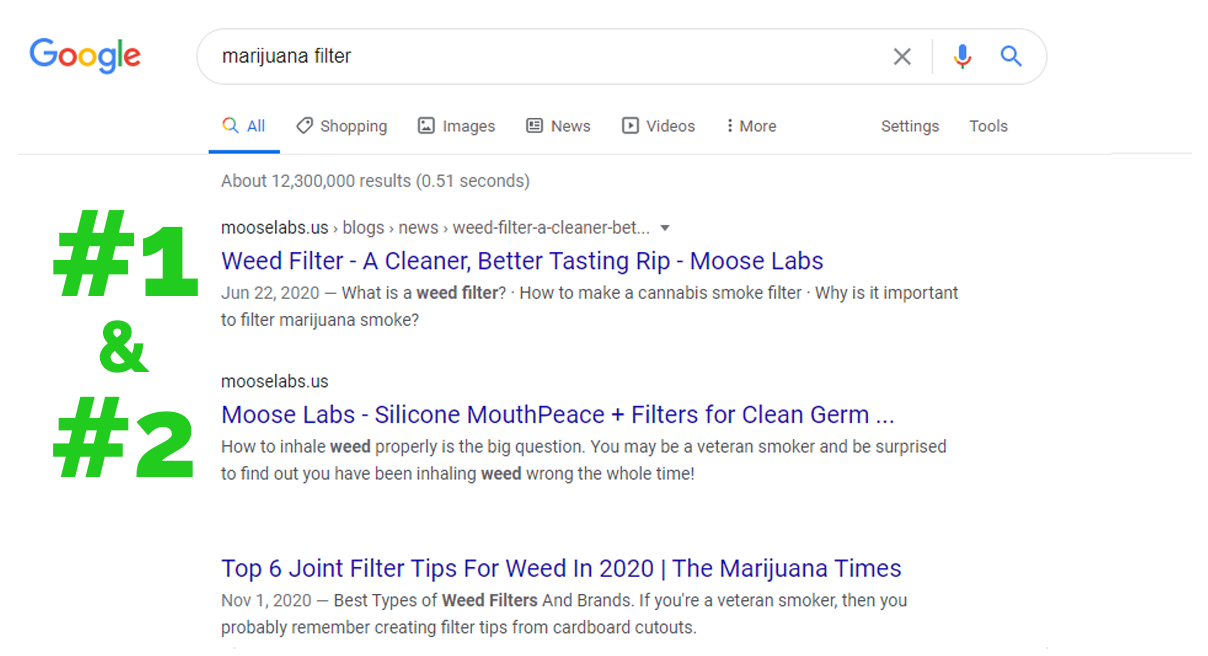This screenshot has height=656, width=1208.
Task: Start voice search with microphone icon
Action: click(x=962, y=57)
